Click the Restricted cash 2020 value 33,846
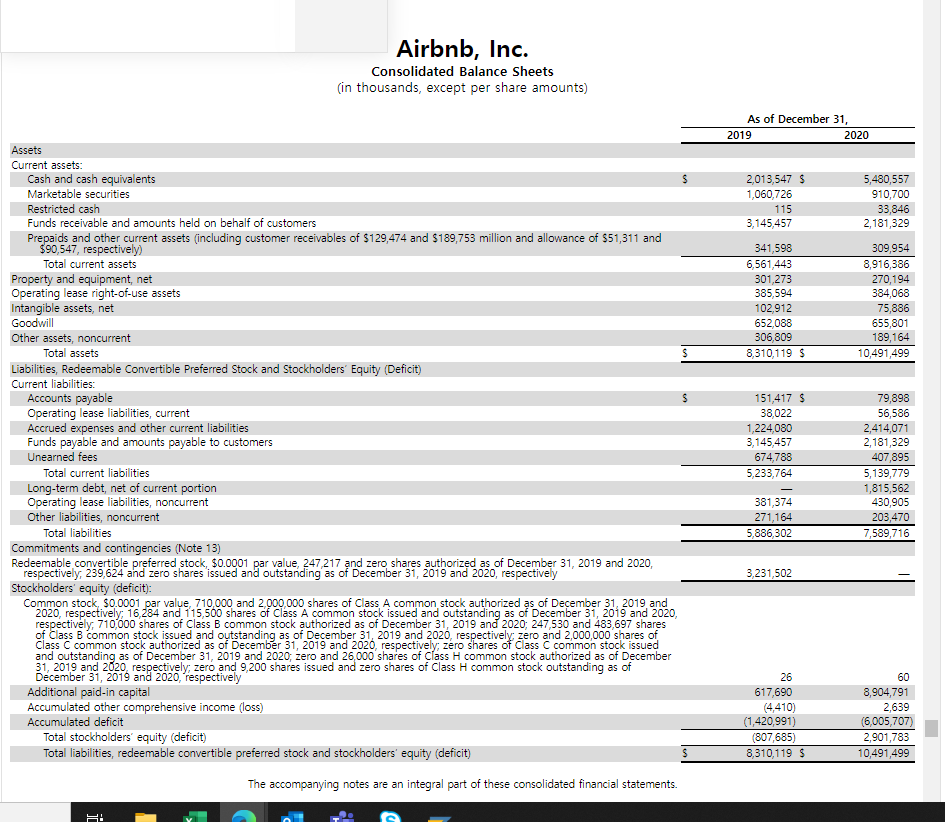 point(893,209)
